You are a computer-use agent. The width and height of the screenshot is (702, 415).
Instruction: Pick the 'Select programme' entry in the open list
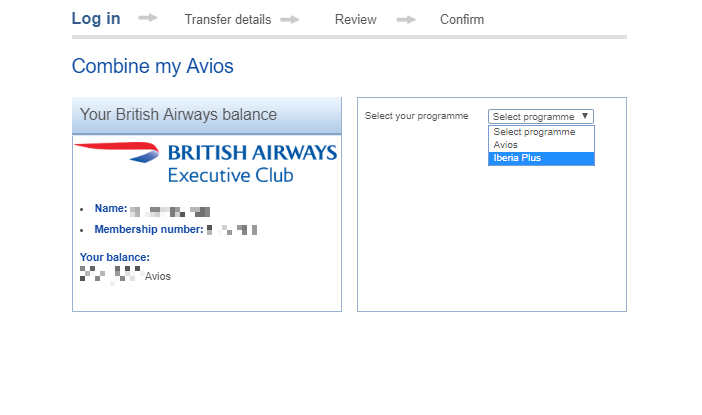coord(541,132)
